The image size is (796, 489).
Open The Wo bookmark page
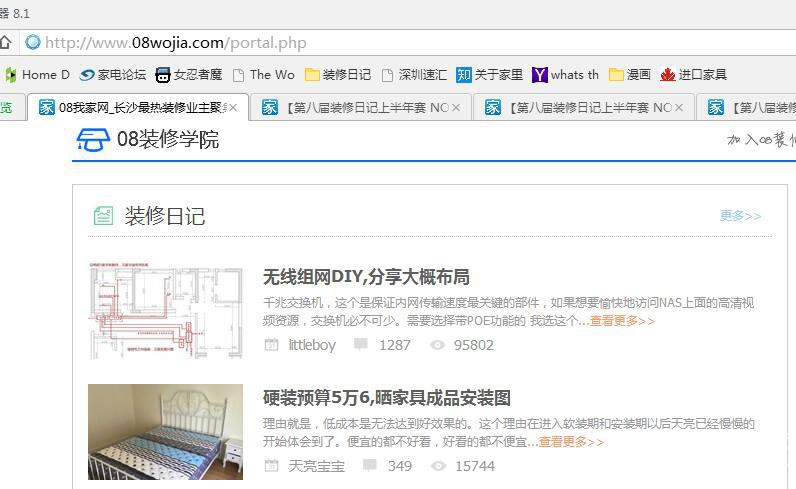(264, 74)
